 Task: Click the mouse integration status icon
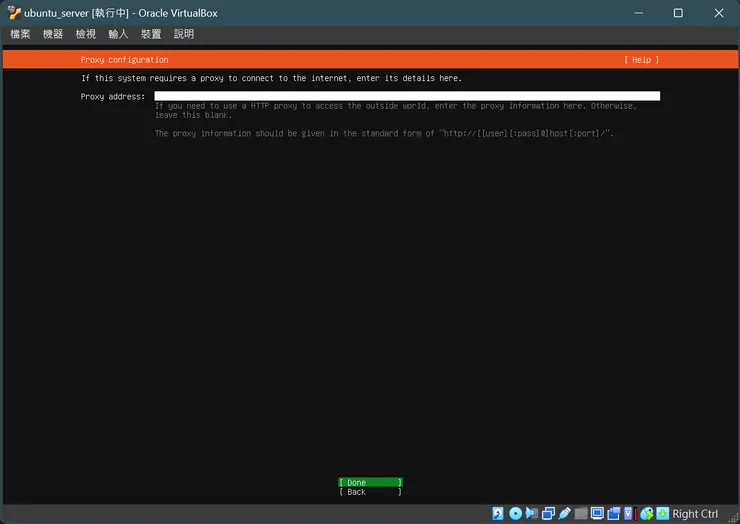[647, 513]
